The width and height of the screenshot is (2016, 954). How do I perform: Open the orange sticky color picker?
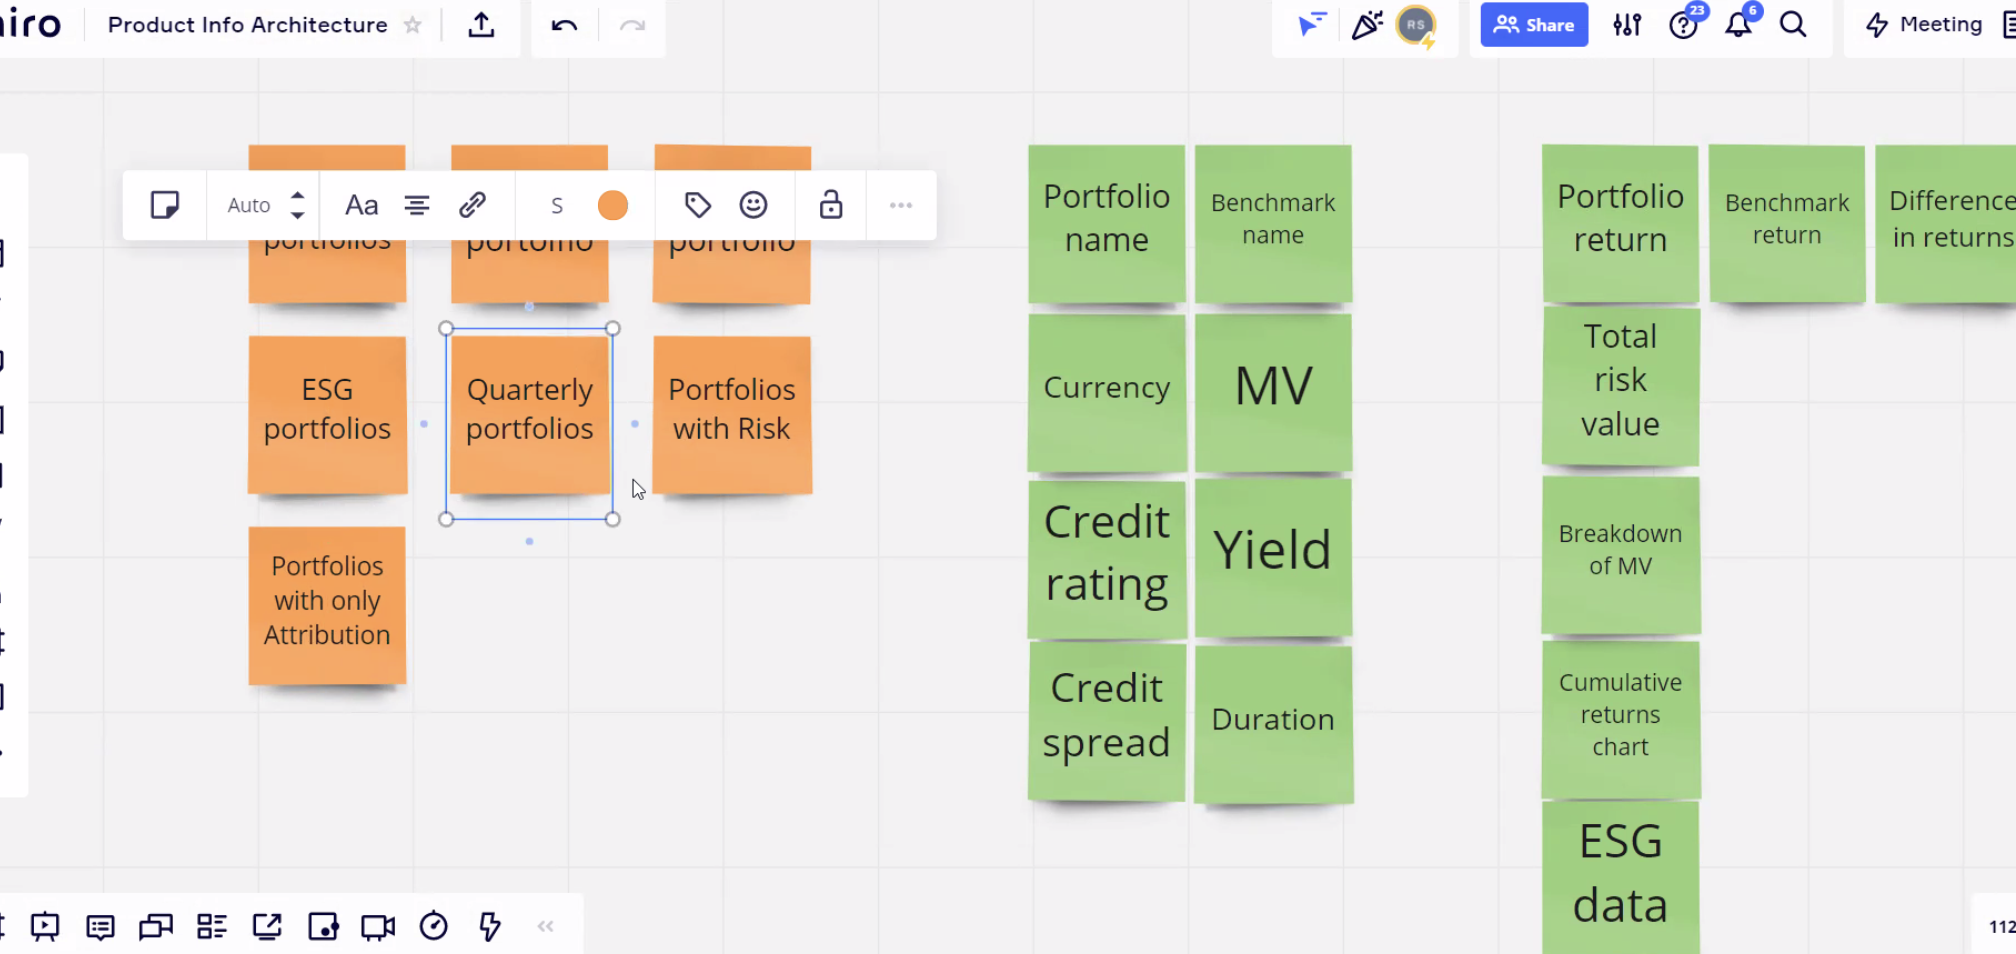(x=613, y=205)
